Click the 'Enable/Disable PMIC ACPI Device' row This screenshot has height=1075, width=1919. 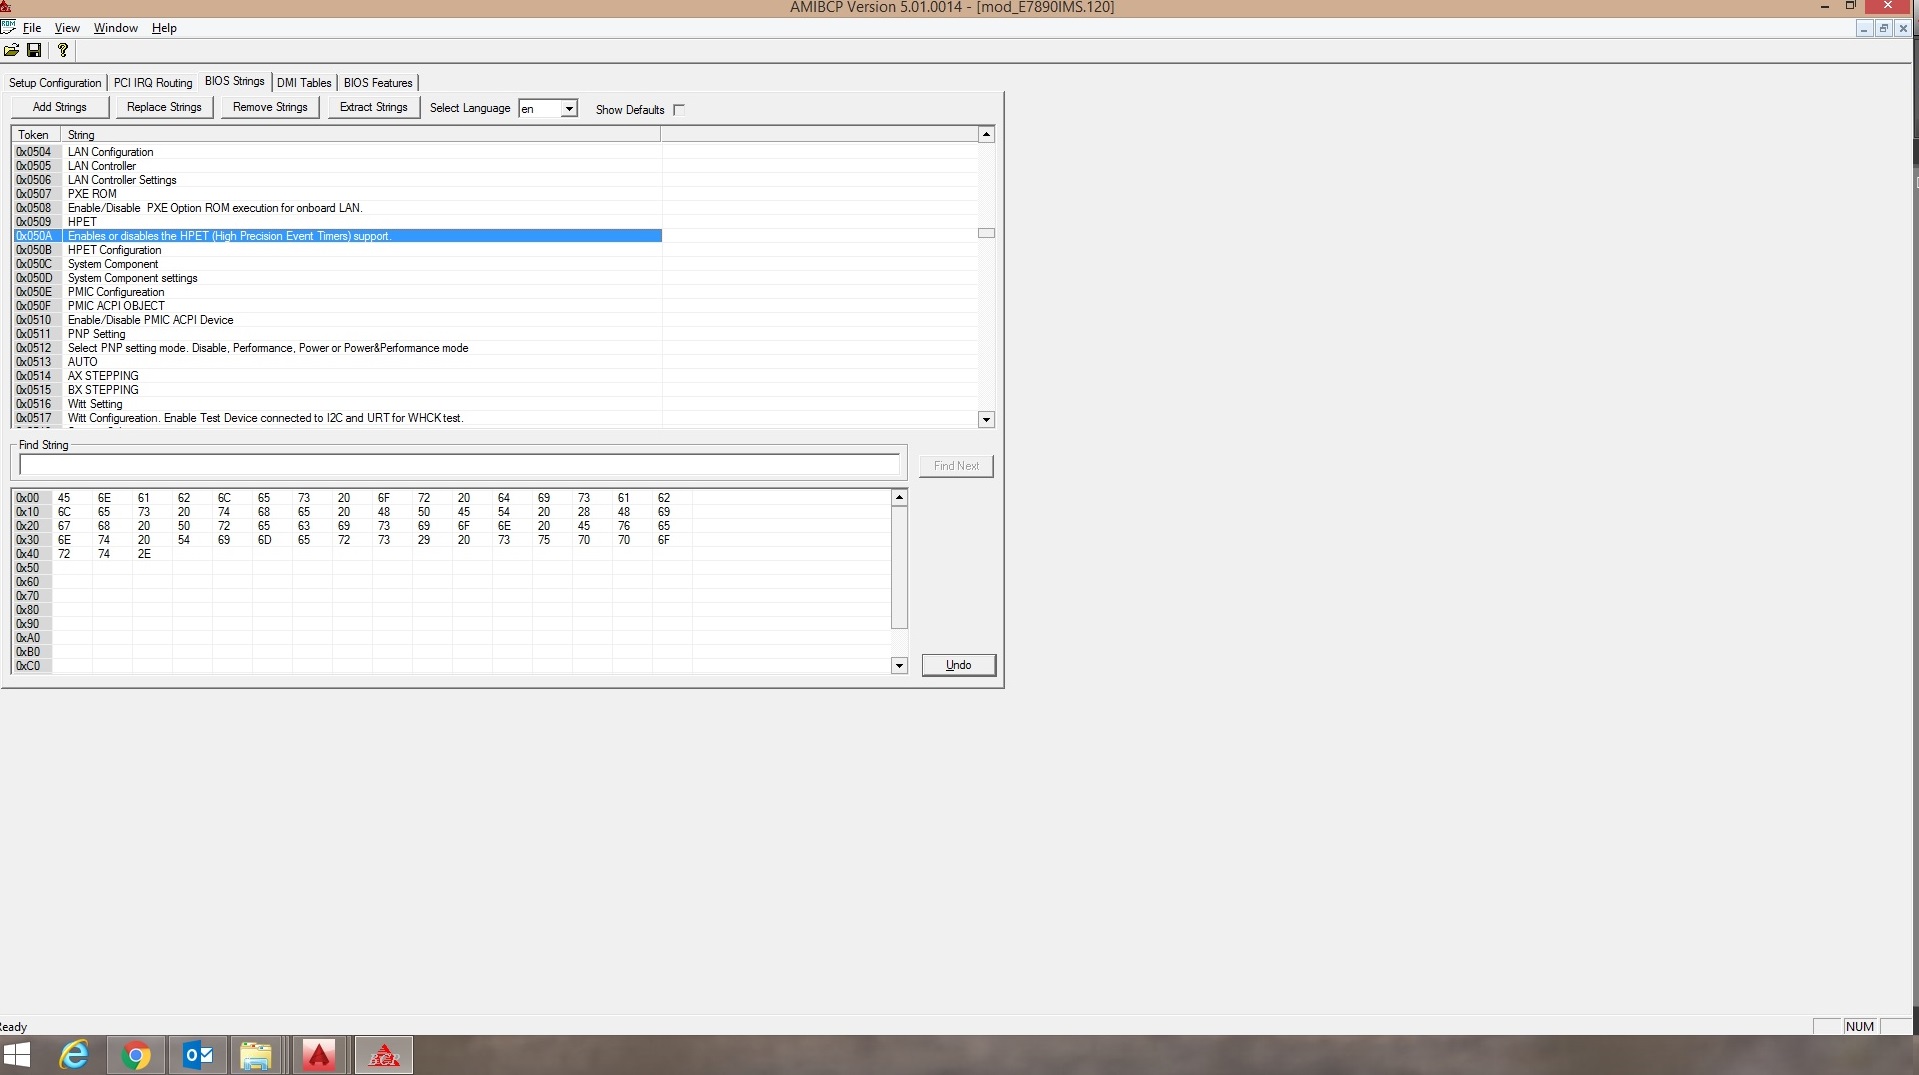[x=337, y=320]
